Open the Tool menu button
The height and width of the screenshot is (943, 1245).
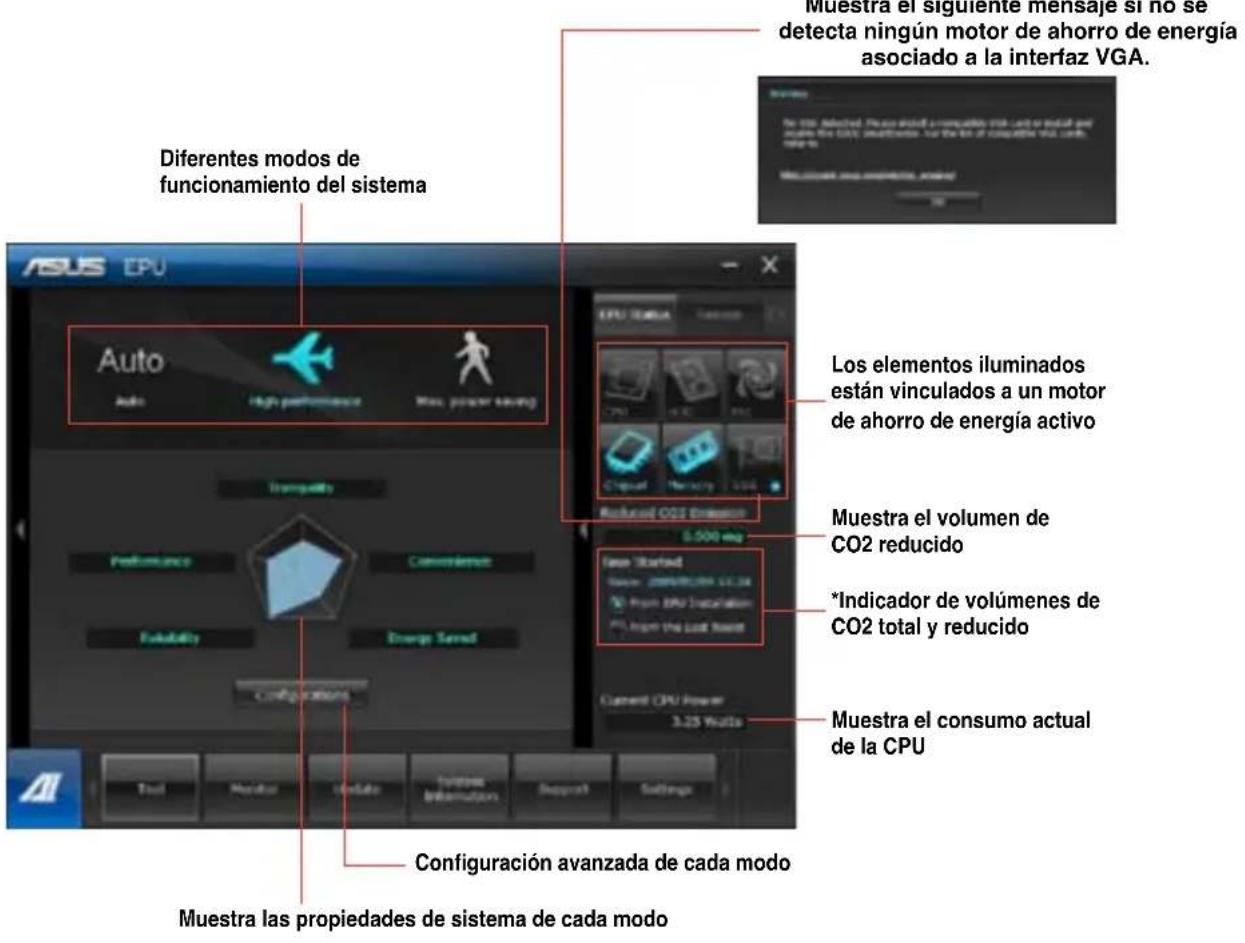pos(151,788)
